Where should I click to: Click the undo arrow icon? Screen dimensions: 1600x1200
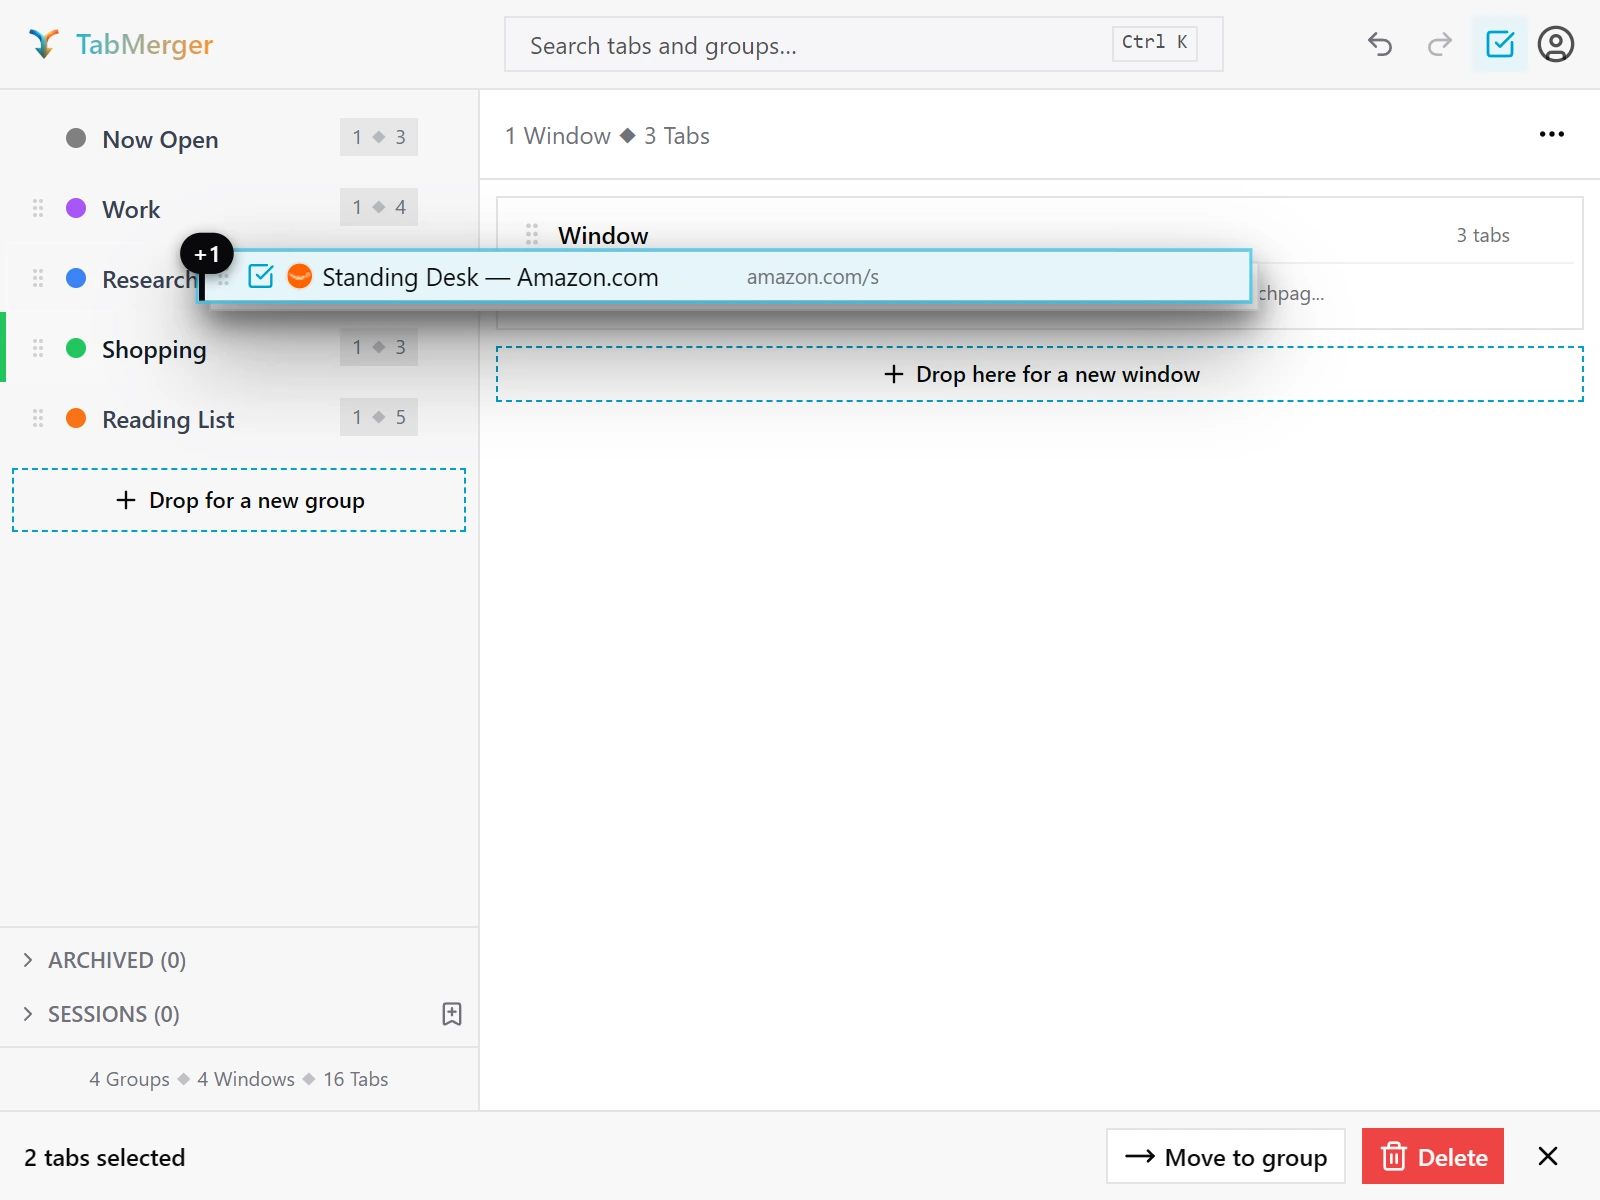point(1380,44)
